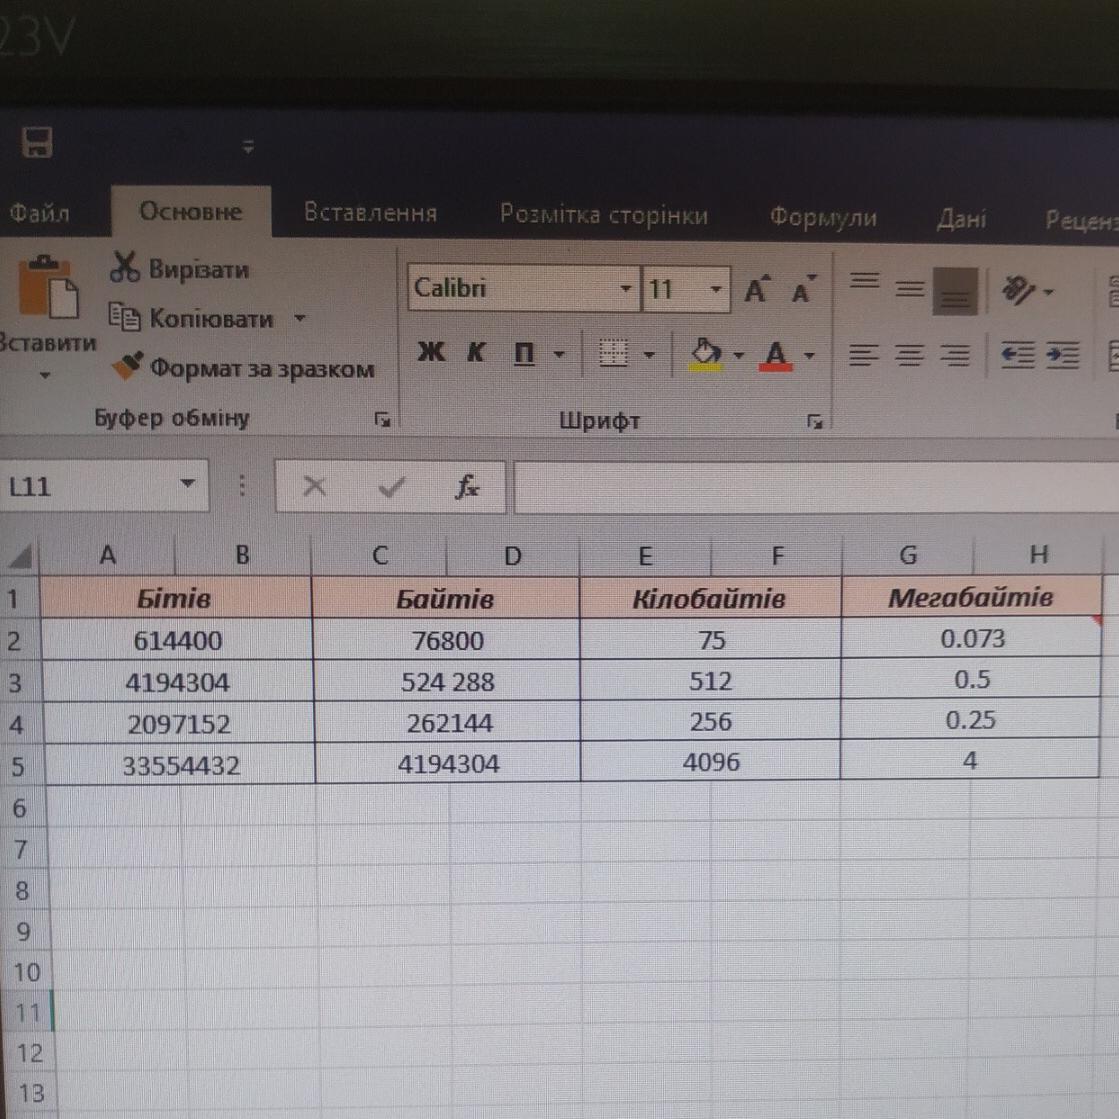Image resolution: width=1119 pixels, height=1119 pixels.
Task: Select the cell containing 4096
Action: point(711,762)
